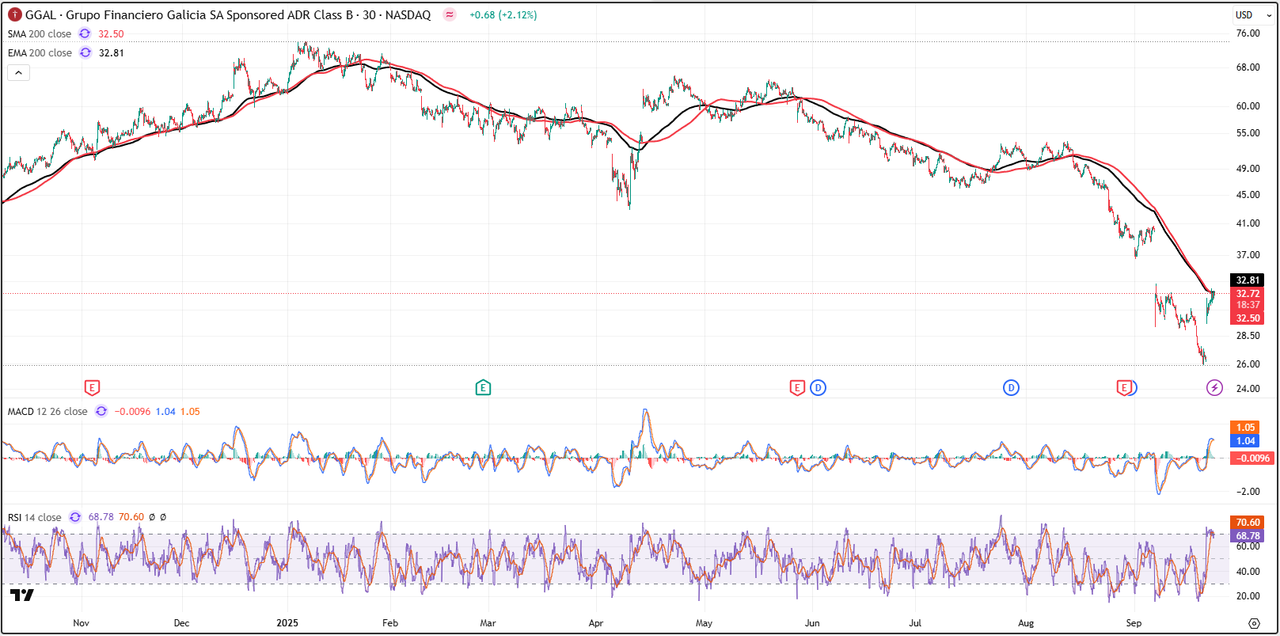Click the red 32.50 value in the SMA legend
The image size is (1280, 636).
click(x=111, y=34)
